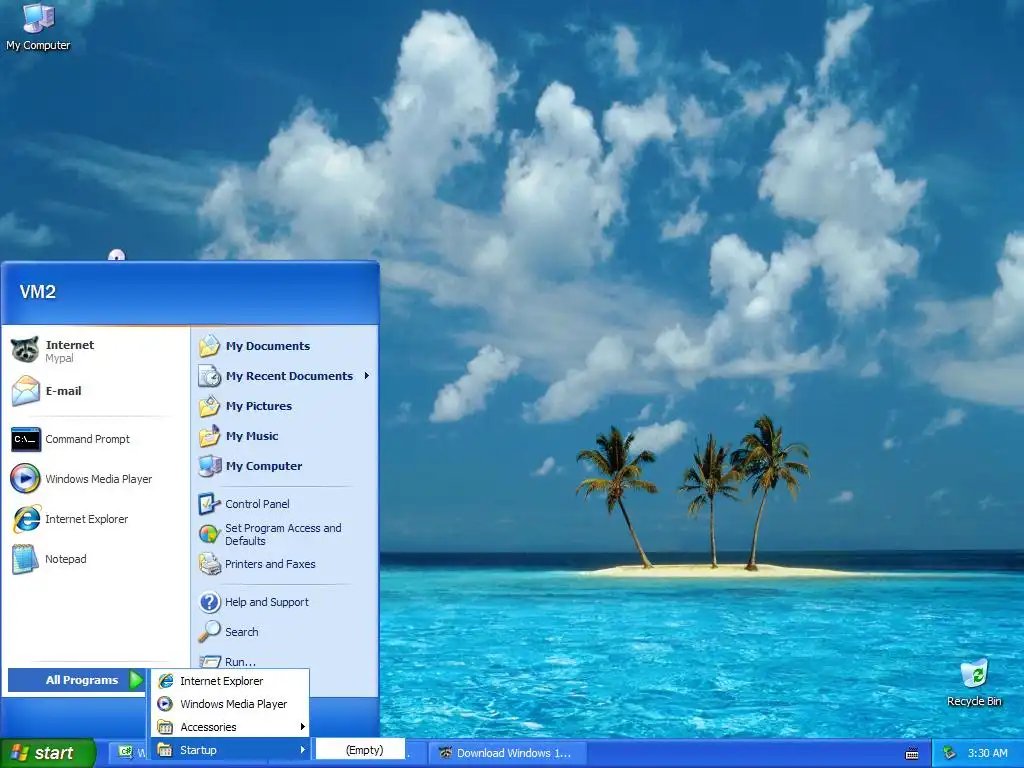Expand the Accessories submenu
Image resolution: width=1024 pixels, height=768 pixels.
pos(230,727)
